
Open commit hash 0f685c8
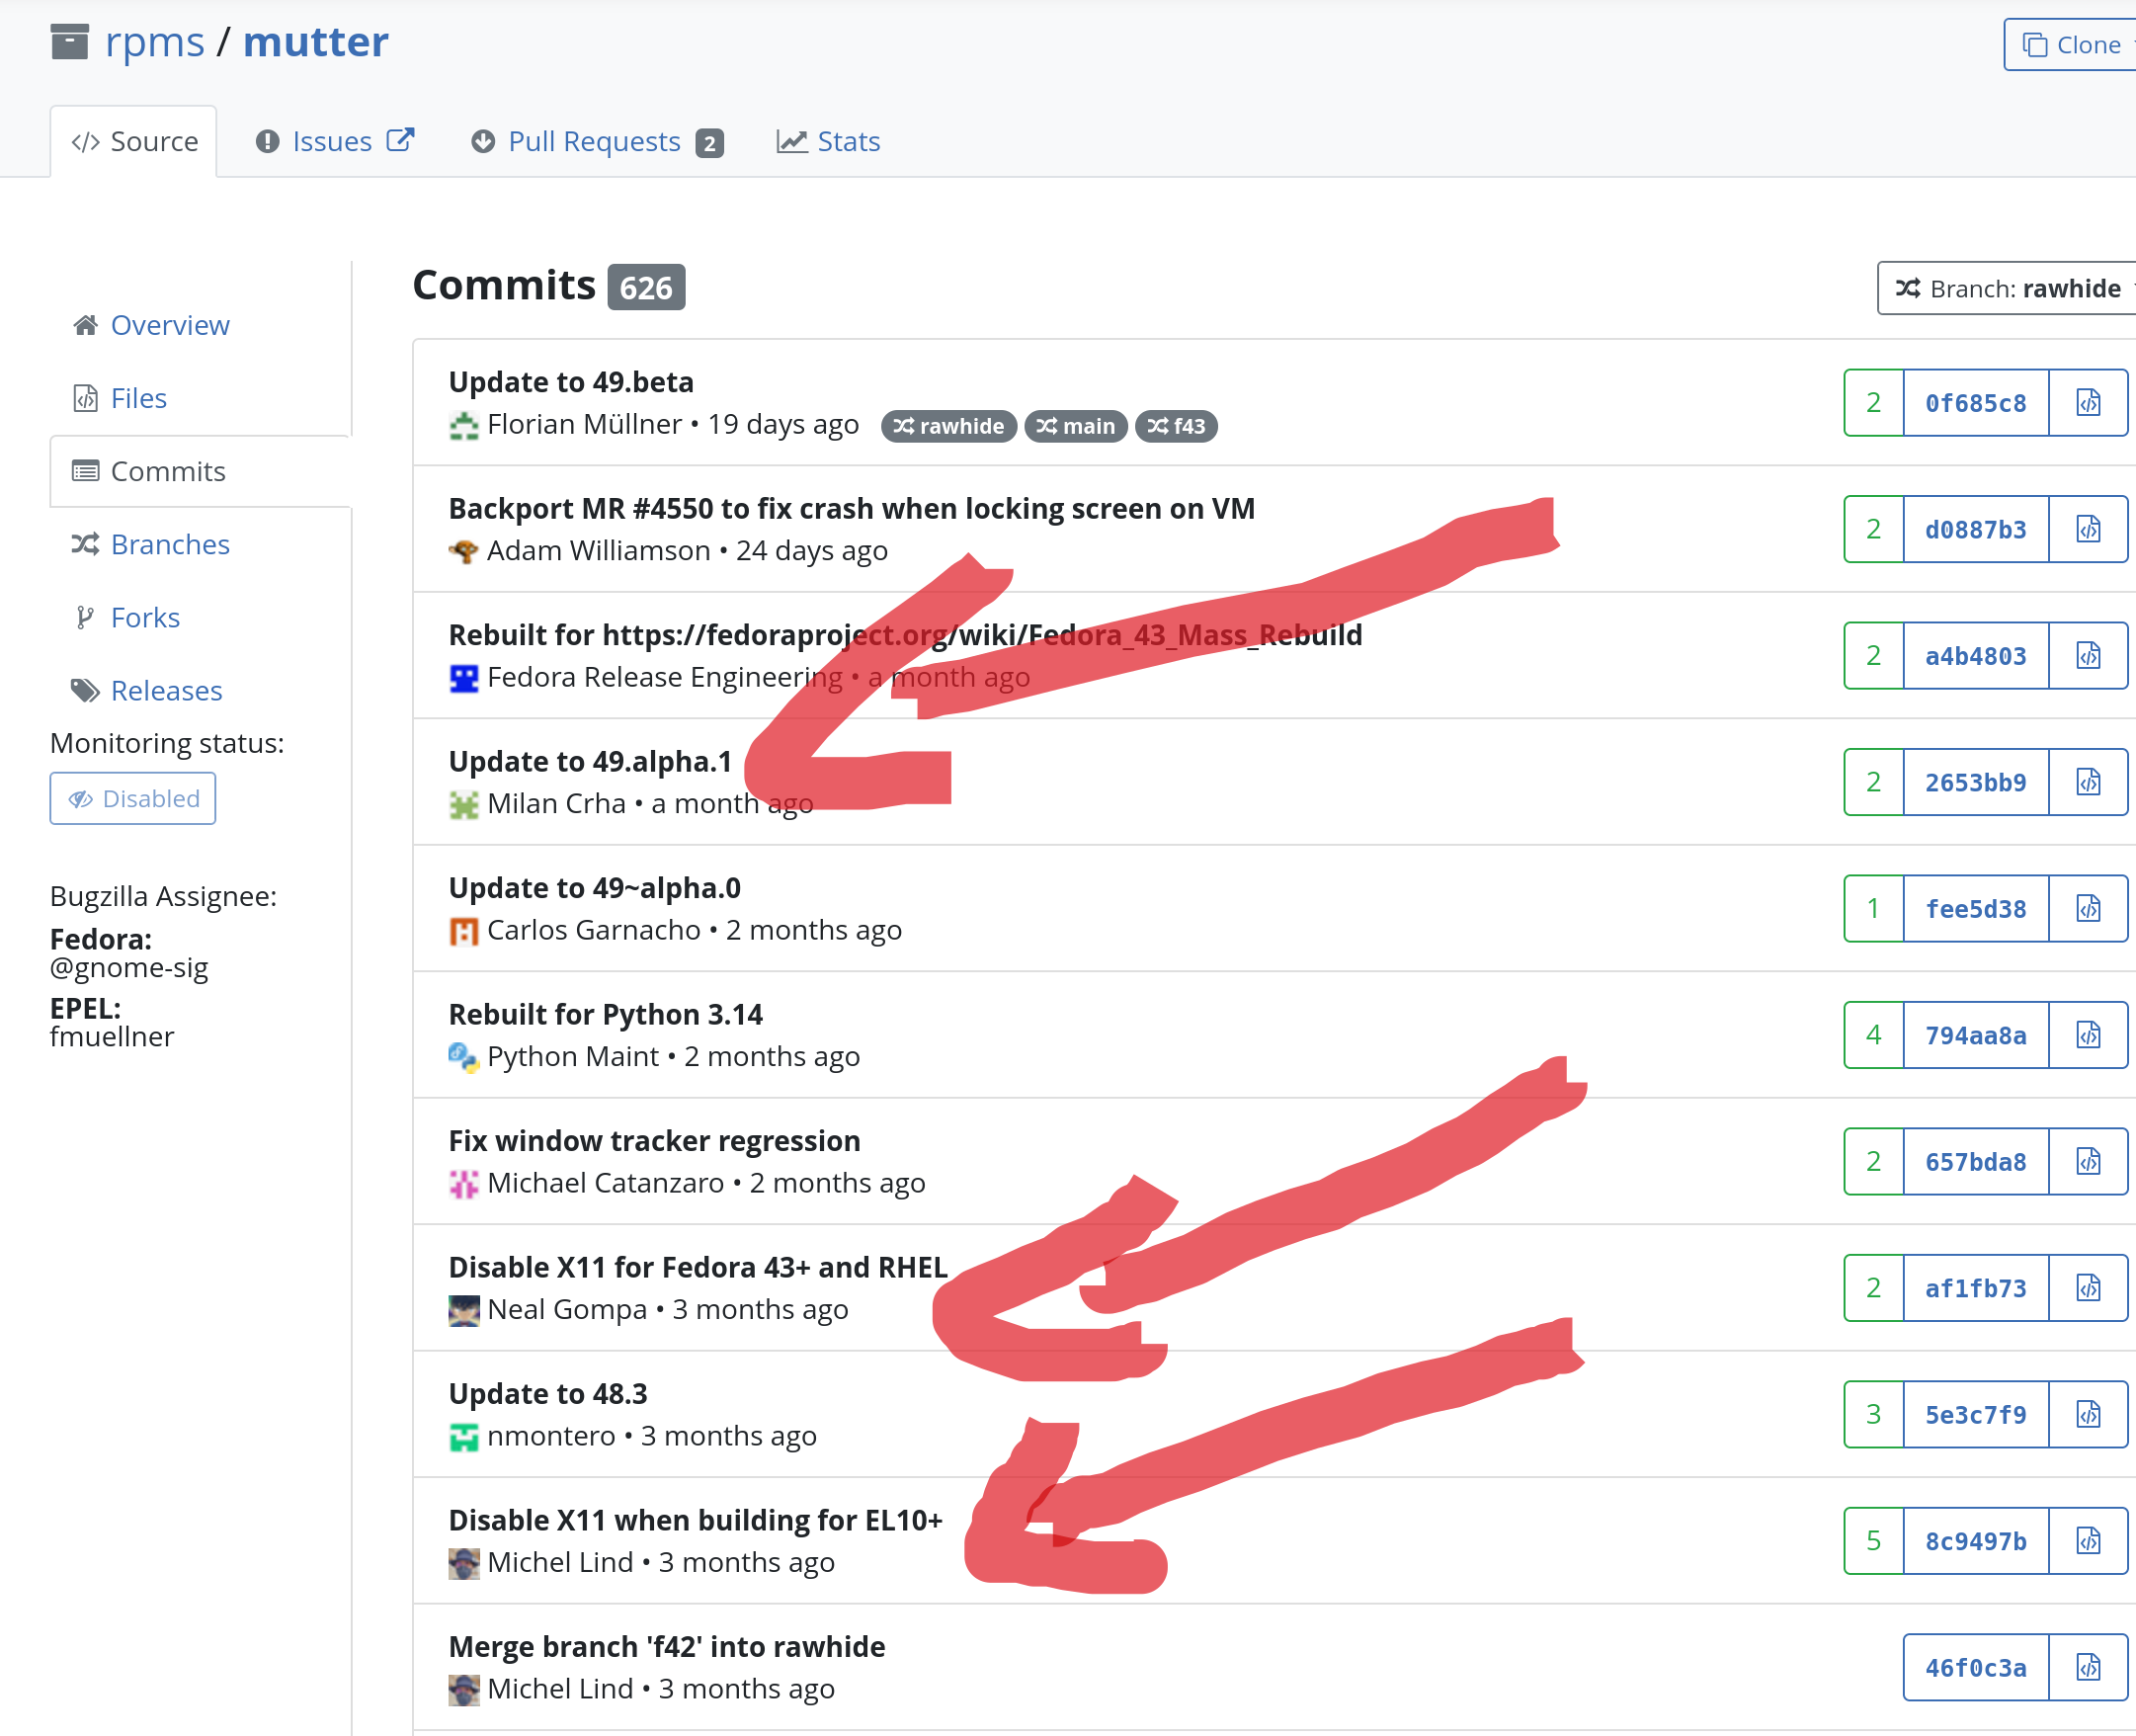coord(1976,403)
